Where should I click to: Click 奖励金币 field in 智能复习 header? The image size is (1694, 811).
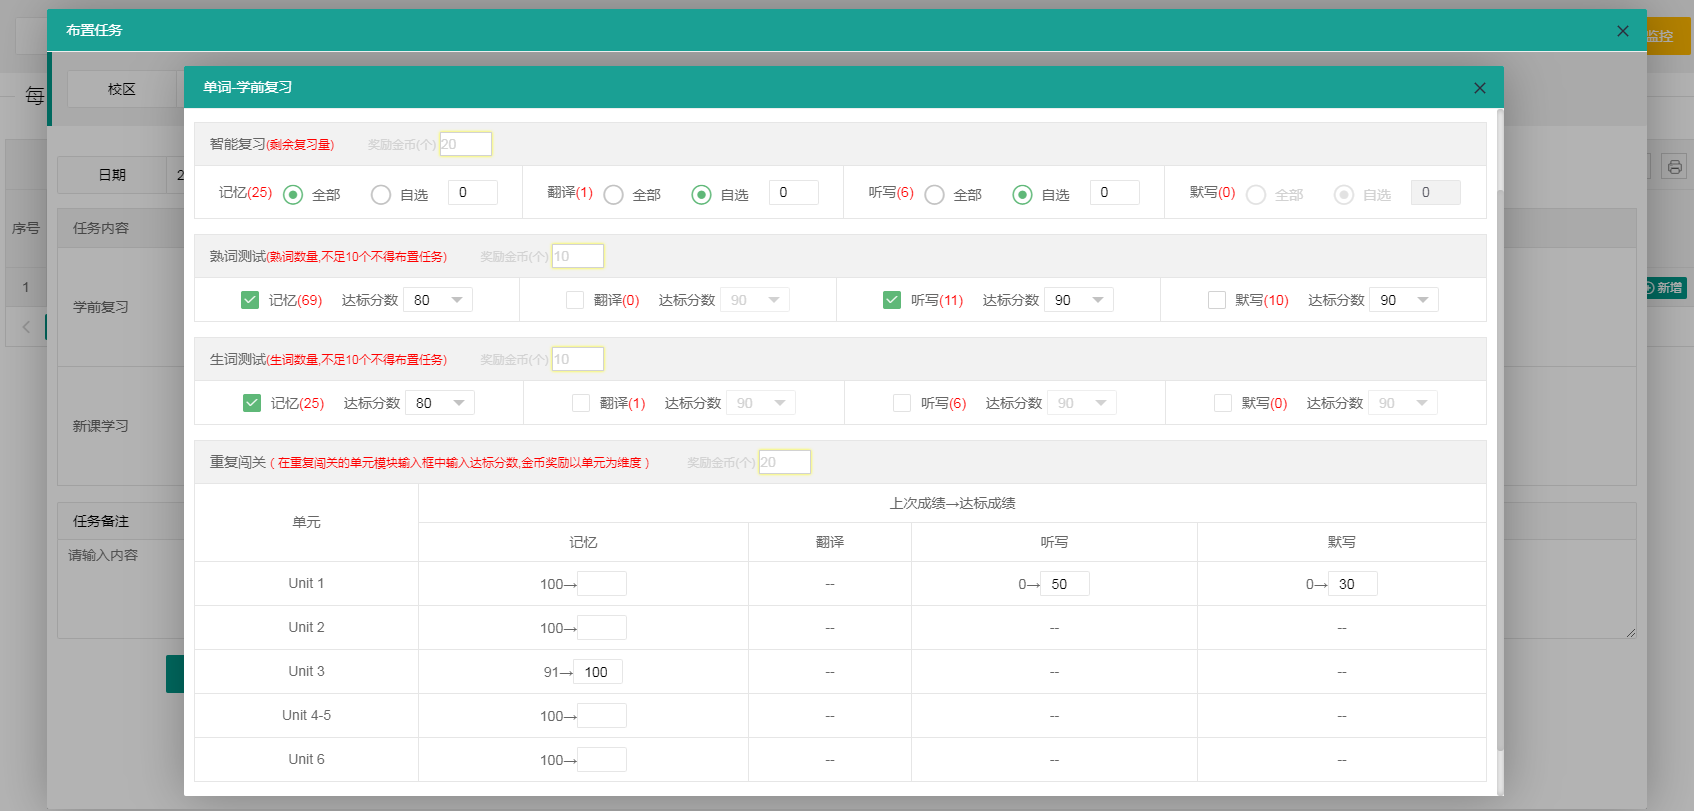[466, 144]
